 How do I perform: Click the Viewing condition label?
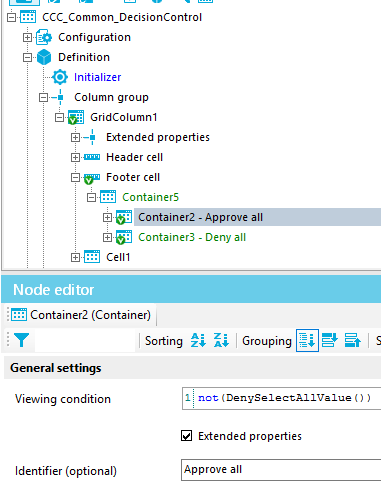pyautogui.click(x=63, y=399)
